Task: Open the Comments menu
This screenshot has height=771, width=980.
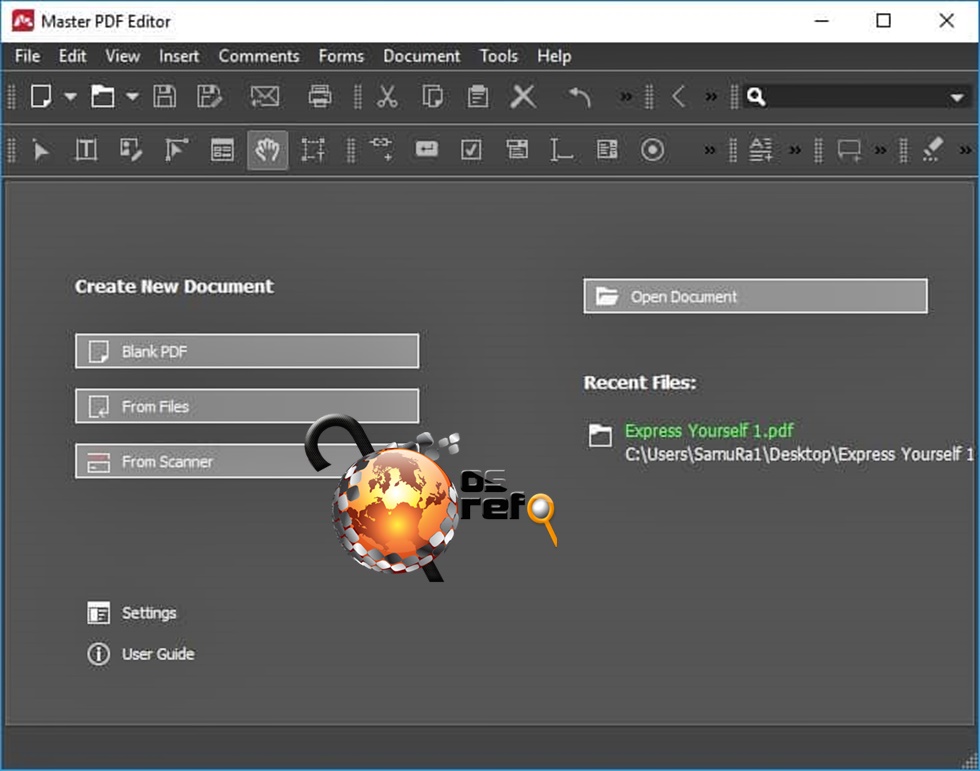Action: pos(259,56)
